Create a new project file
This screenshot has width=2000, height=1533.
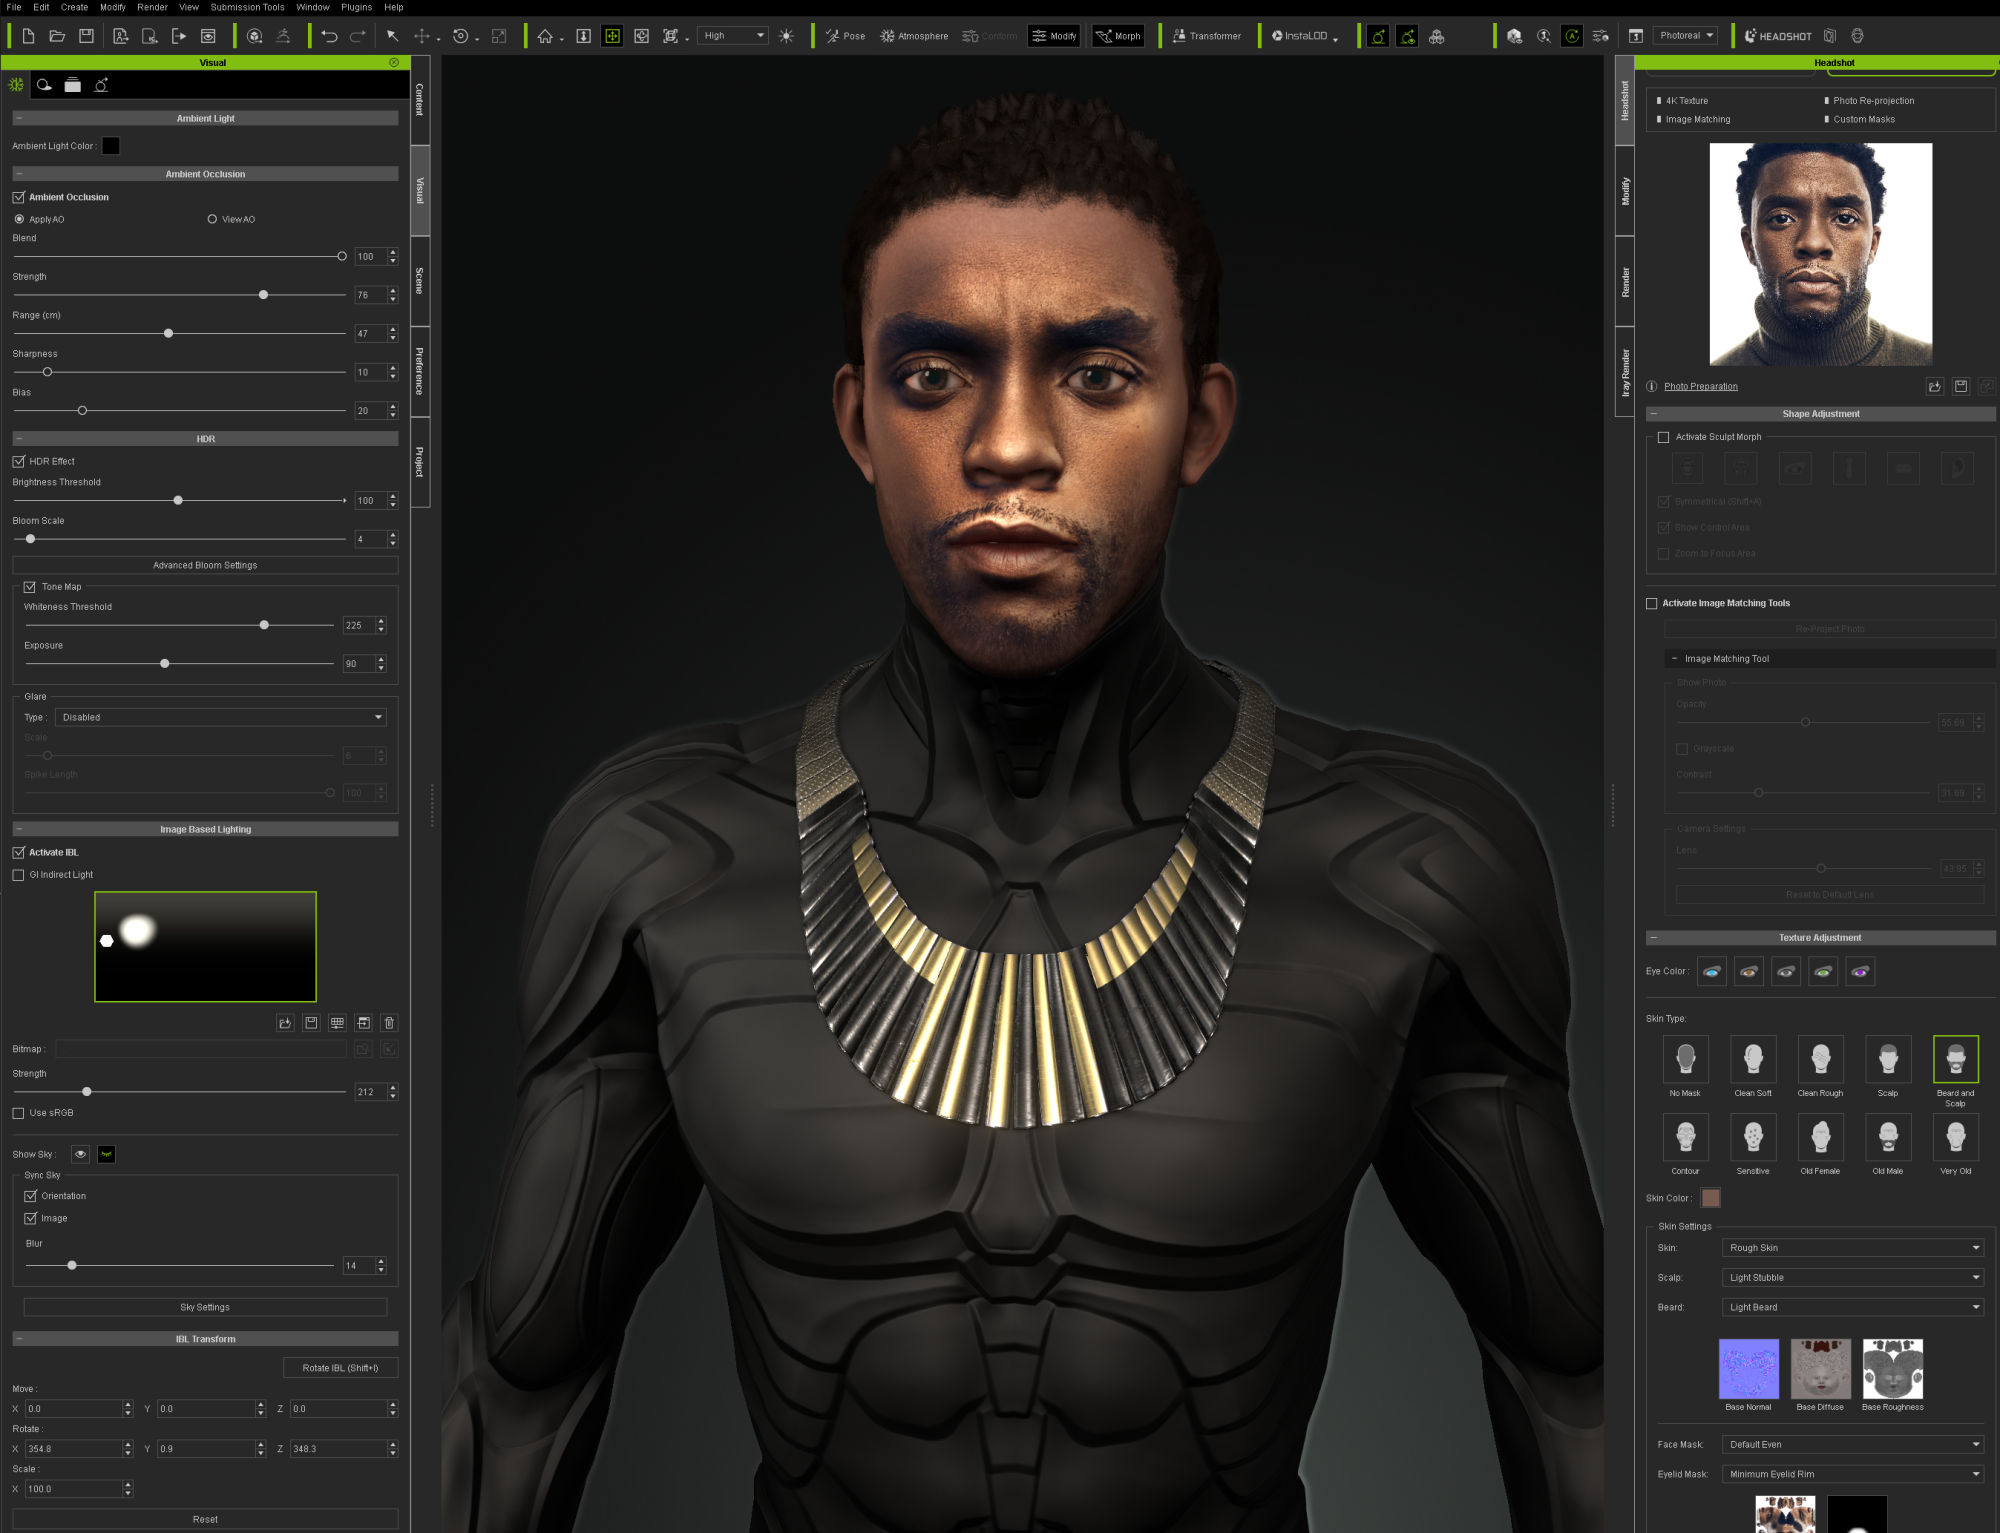pos(28,36)
